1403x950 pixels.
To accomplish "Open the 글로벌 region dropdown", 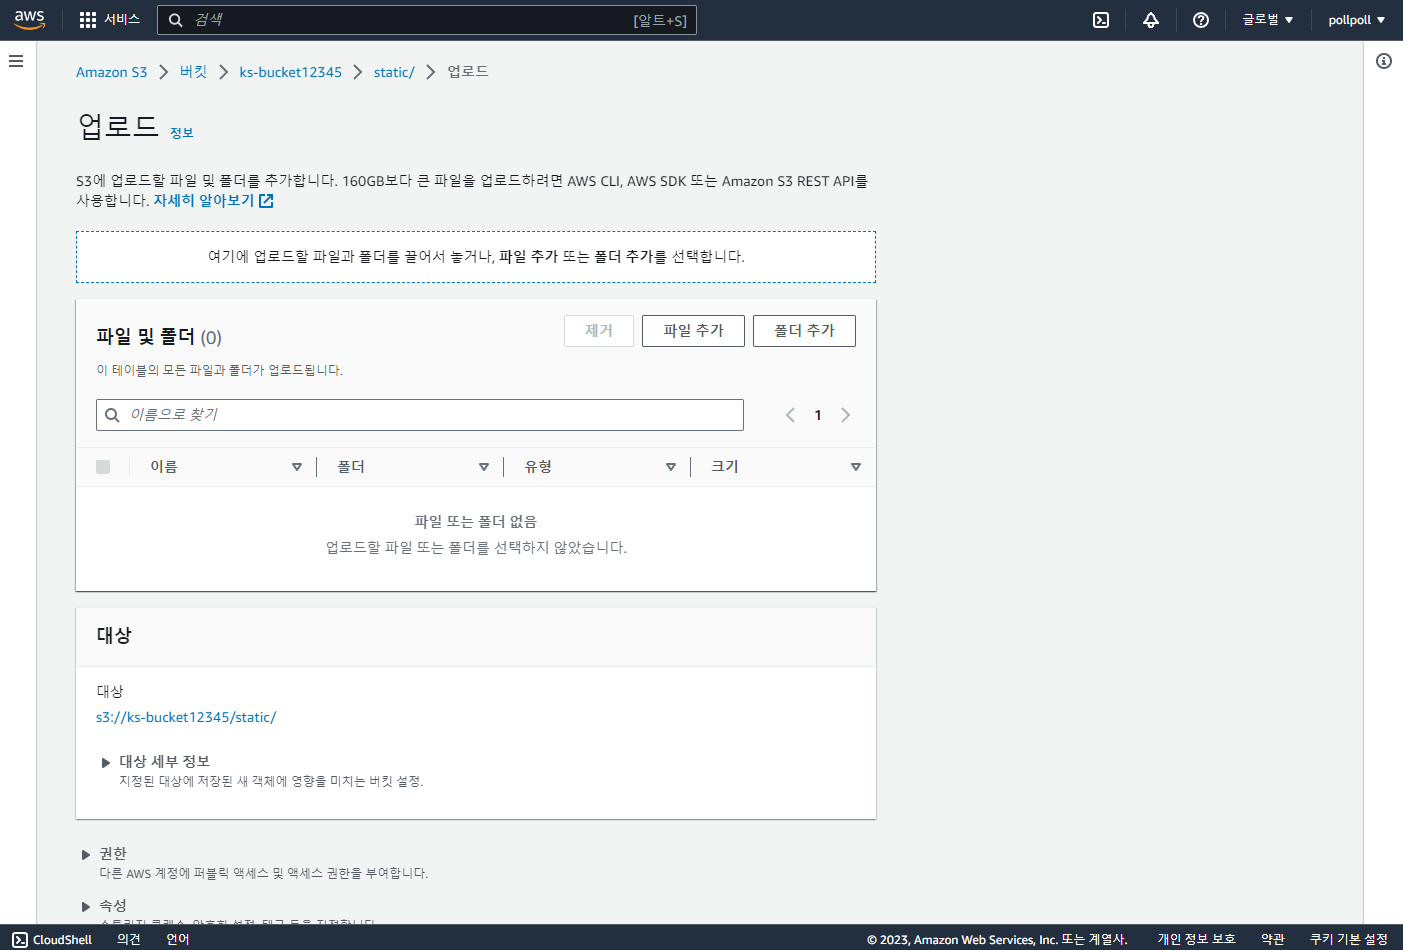I will tap(1268, 20).
